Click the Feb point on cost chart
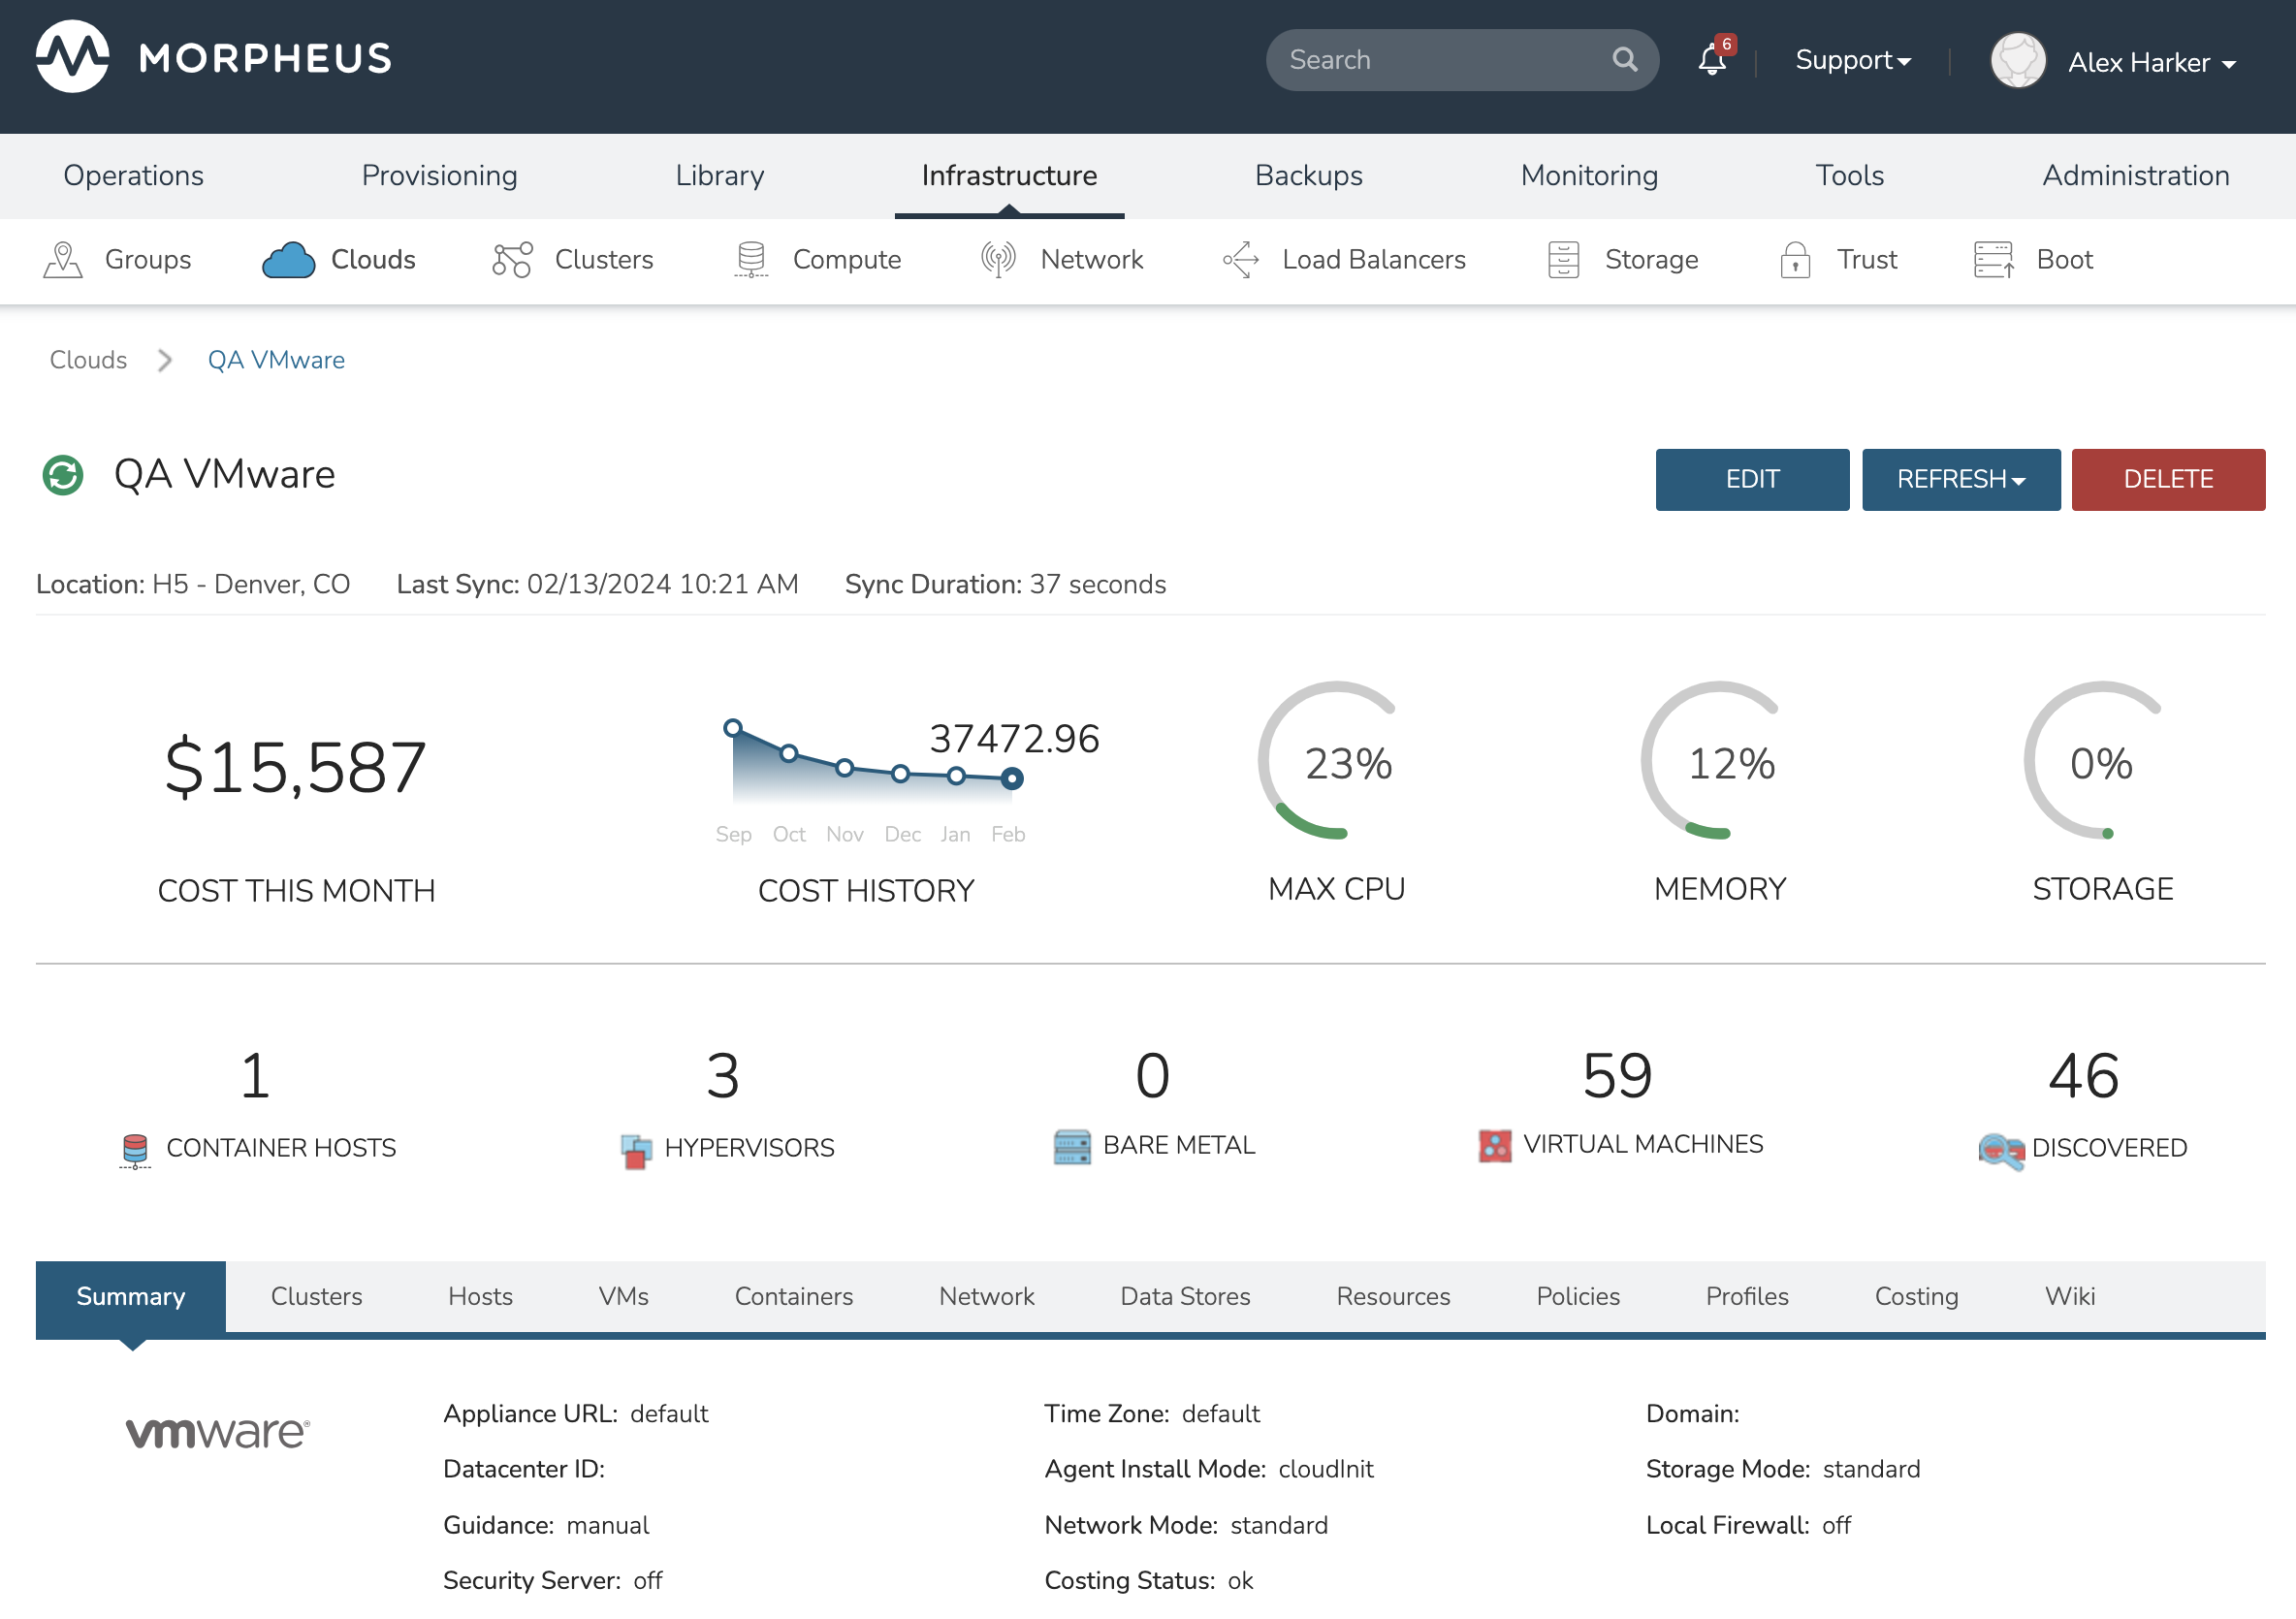This screenshot has width=2296, height=1619. pyautogui.click(x=1012, y=778)
